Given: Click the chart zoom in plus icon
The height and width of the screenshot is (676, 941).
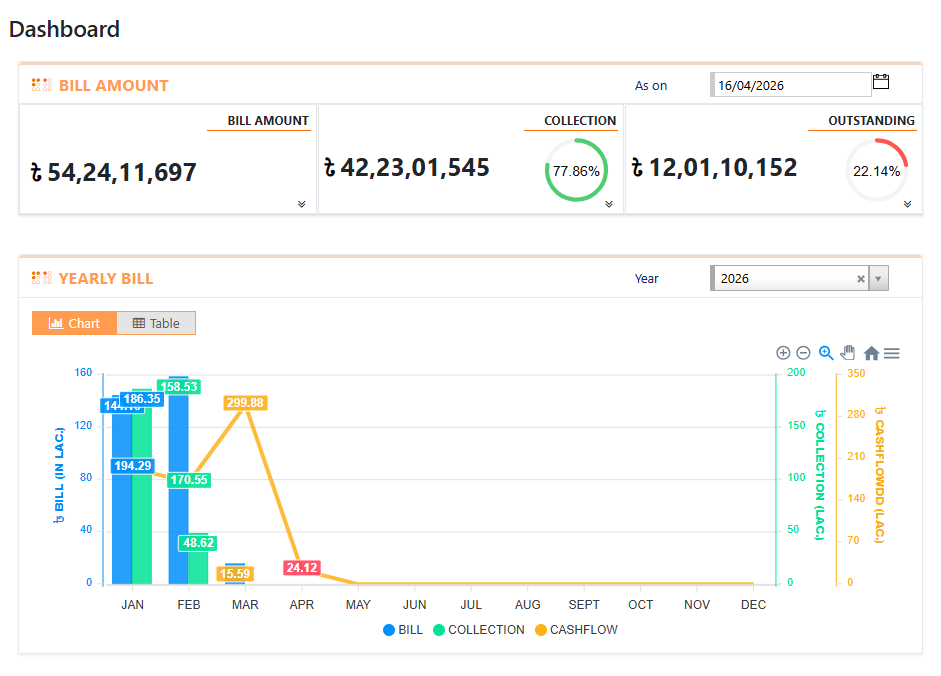Looking at the screenshot, I should point(783,353).
